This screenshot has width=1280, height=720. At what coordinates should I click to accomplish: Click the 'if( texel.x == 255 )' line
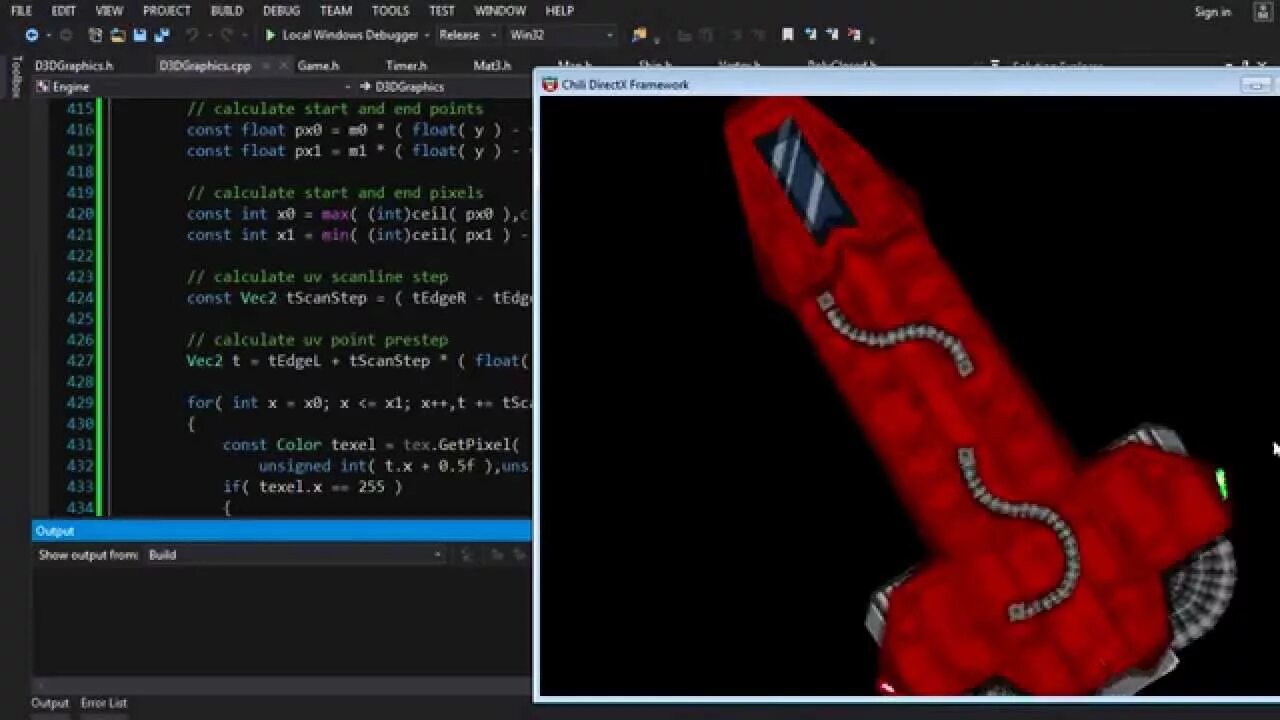(x=312, y=486)
